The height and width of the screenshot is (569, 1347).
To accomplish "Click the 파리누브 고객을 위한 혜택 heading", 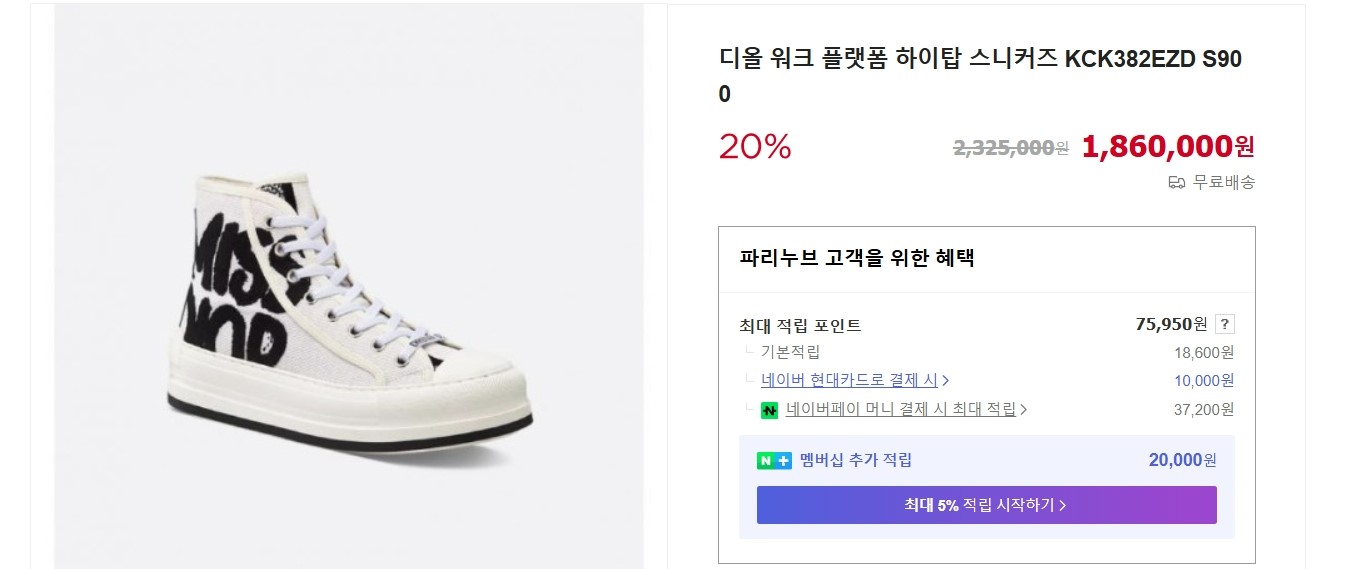I will pyautogui.click(x=857, y=258).
